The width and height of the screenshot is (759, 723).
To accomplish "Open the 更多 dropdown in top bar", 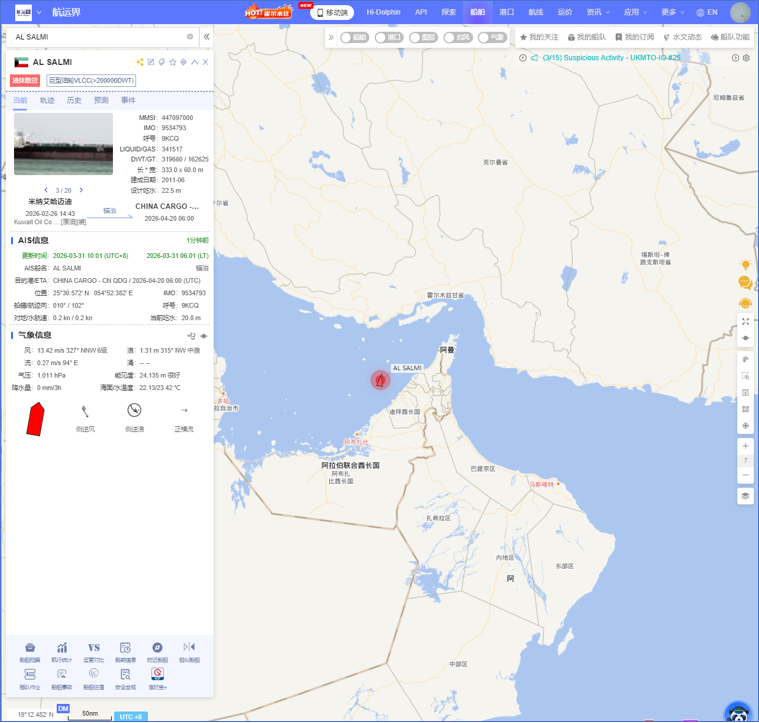I will tap(672, 13).
